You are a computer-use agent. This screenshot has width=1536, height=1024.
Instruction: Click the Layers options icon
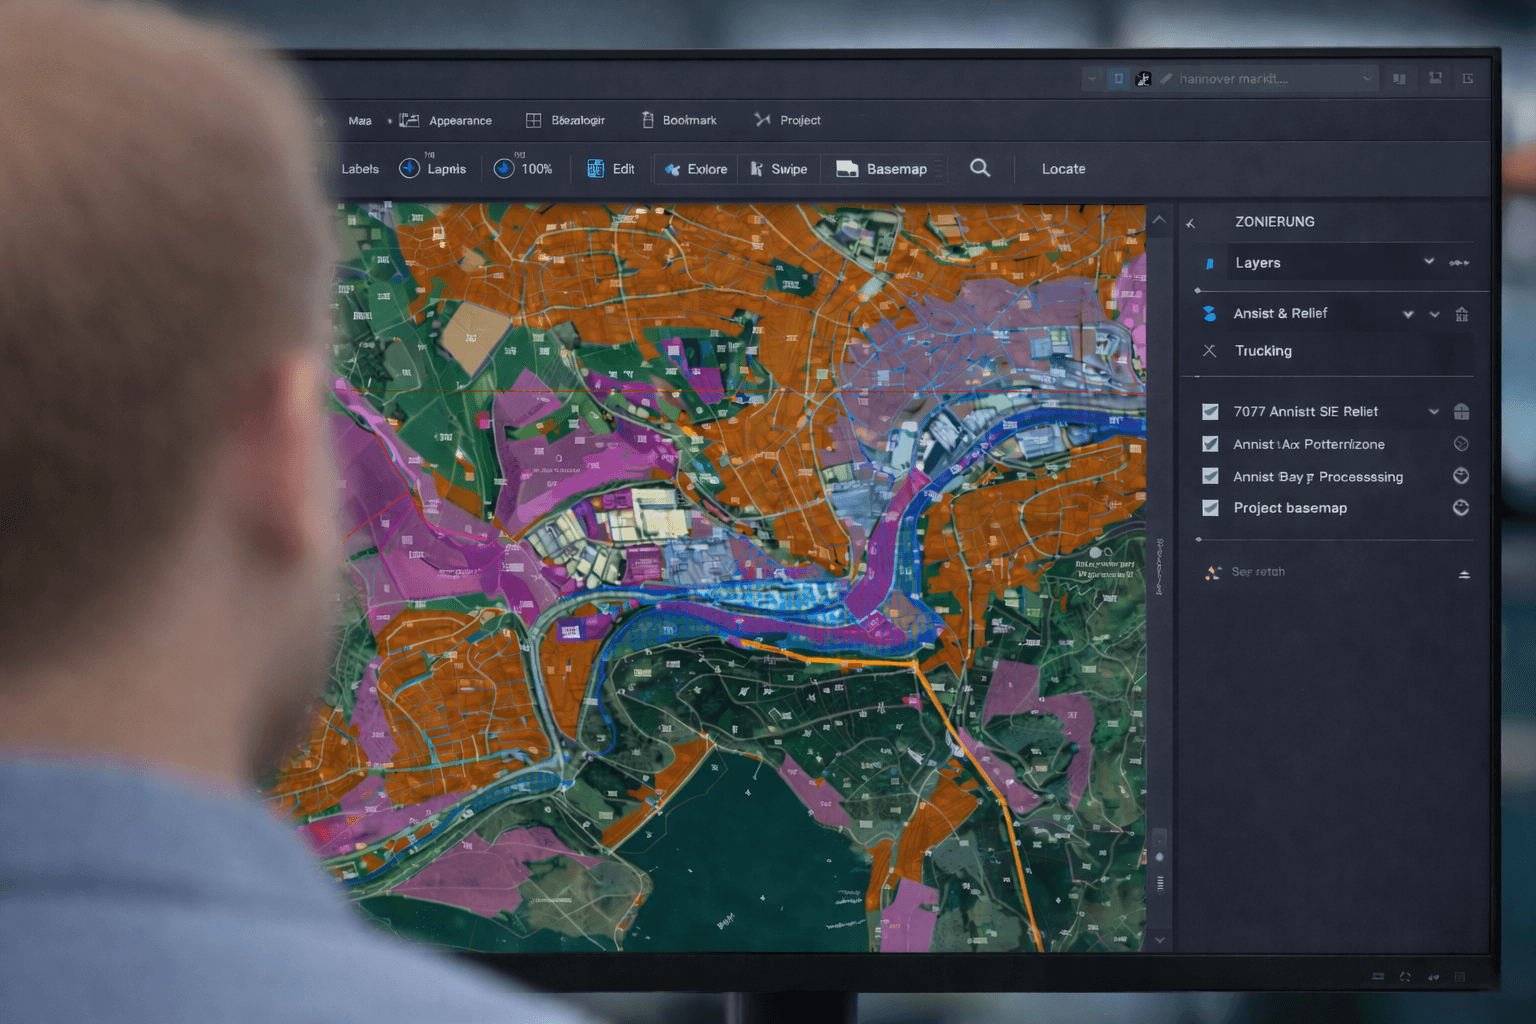1459,263
